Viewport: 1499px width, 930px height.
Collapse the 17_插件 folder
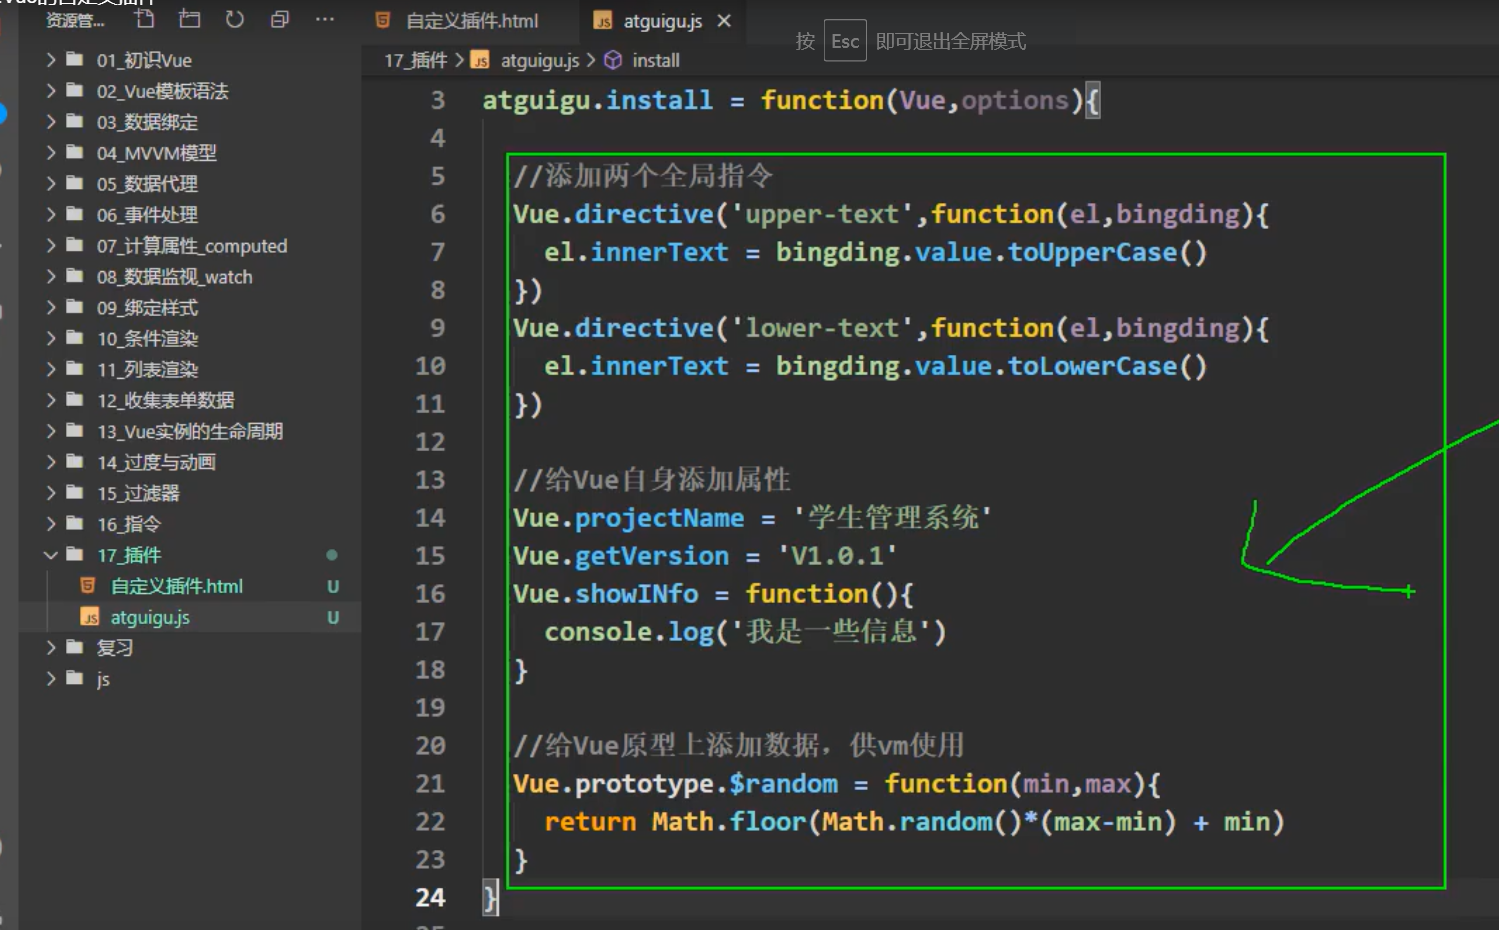pyautogui.click(x=51, y=555)
